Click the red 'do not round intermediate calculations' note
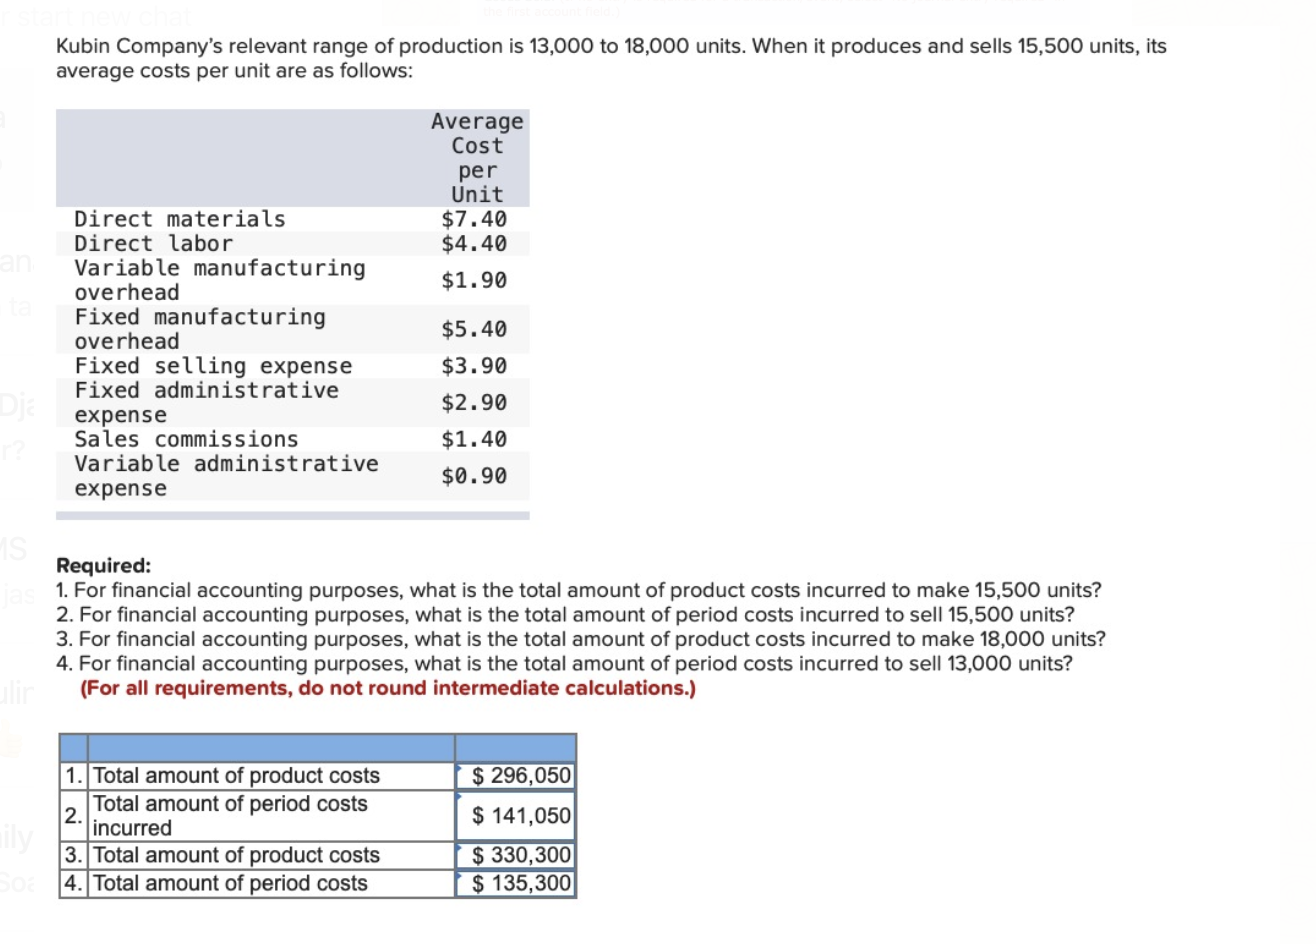Screen dimensions: 1316x944 pos(388,688)
